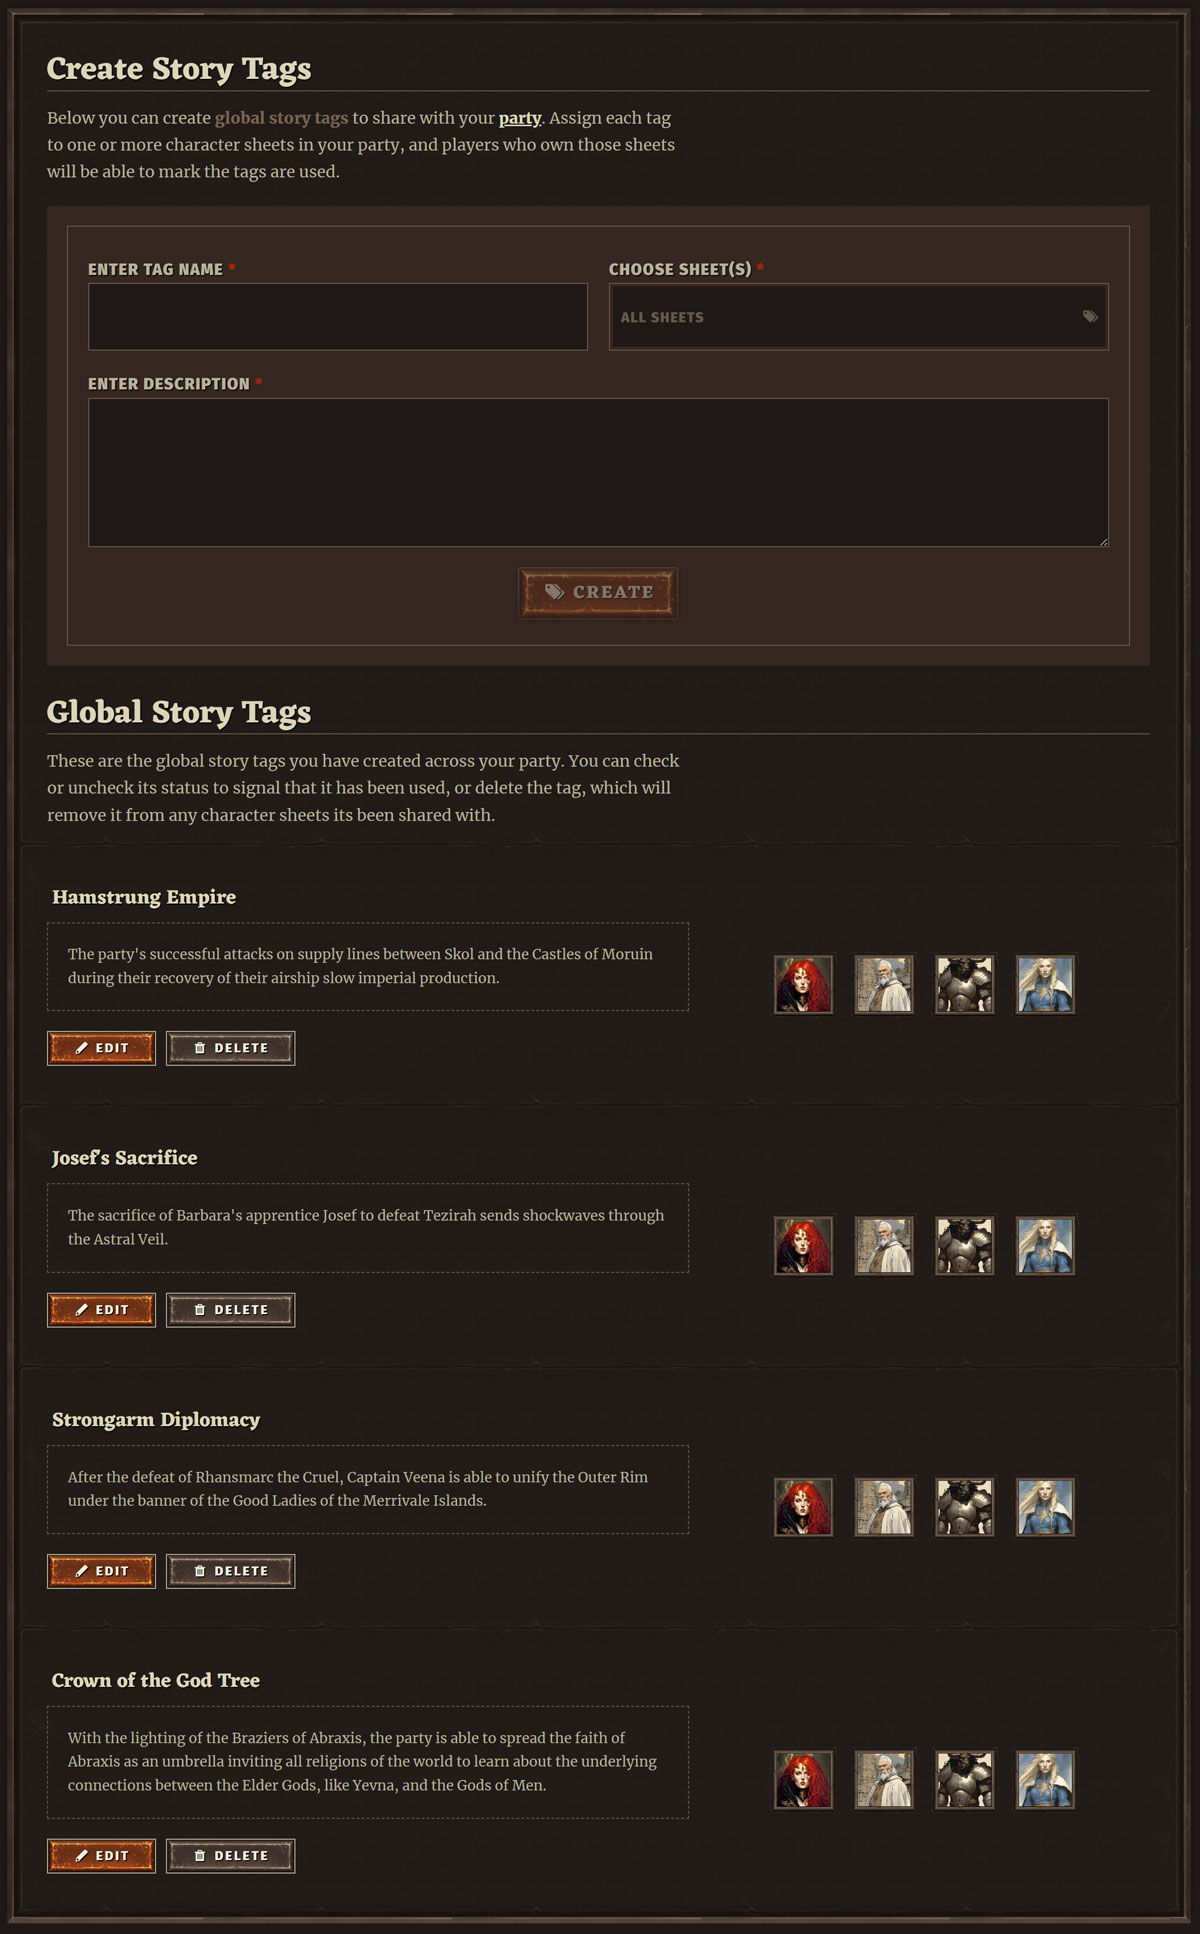This screenshot has width=1200, height=1934.
Task: Open the party link
Action: point(520,118)
